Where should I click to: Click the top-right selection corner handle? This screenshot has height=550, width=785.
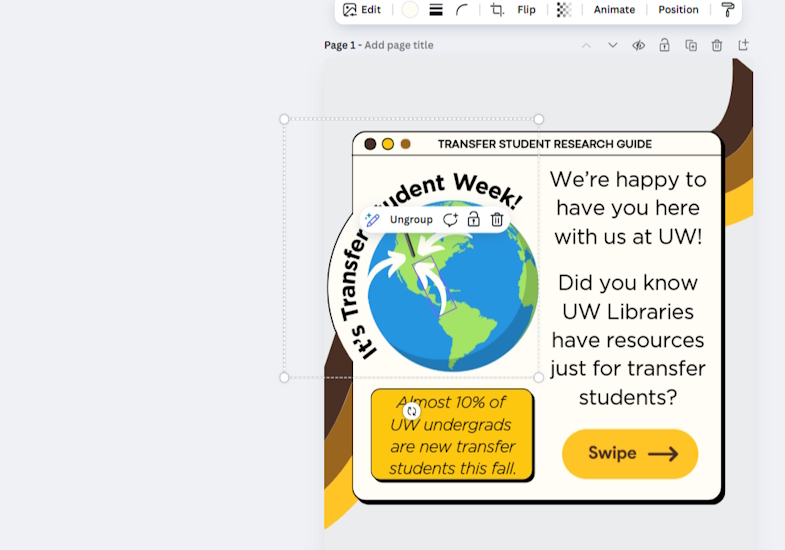[539, 119]
